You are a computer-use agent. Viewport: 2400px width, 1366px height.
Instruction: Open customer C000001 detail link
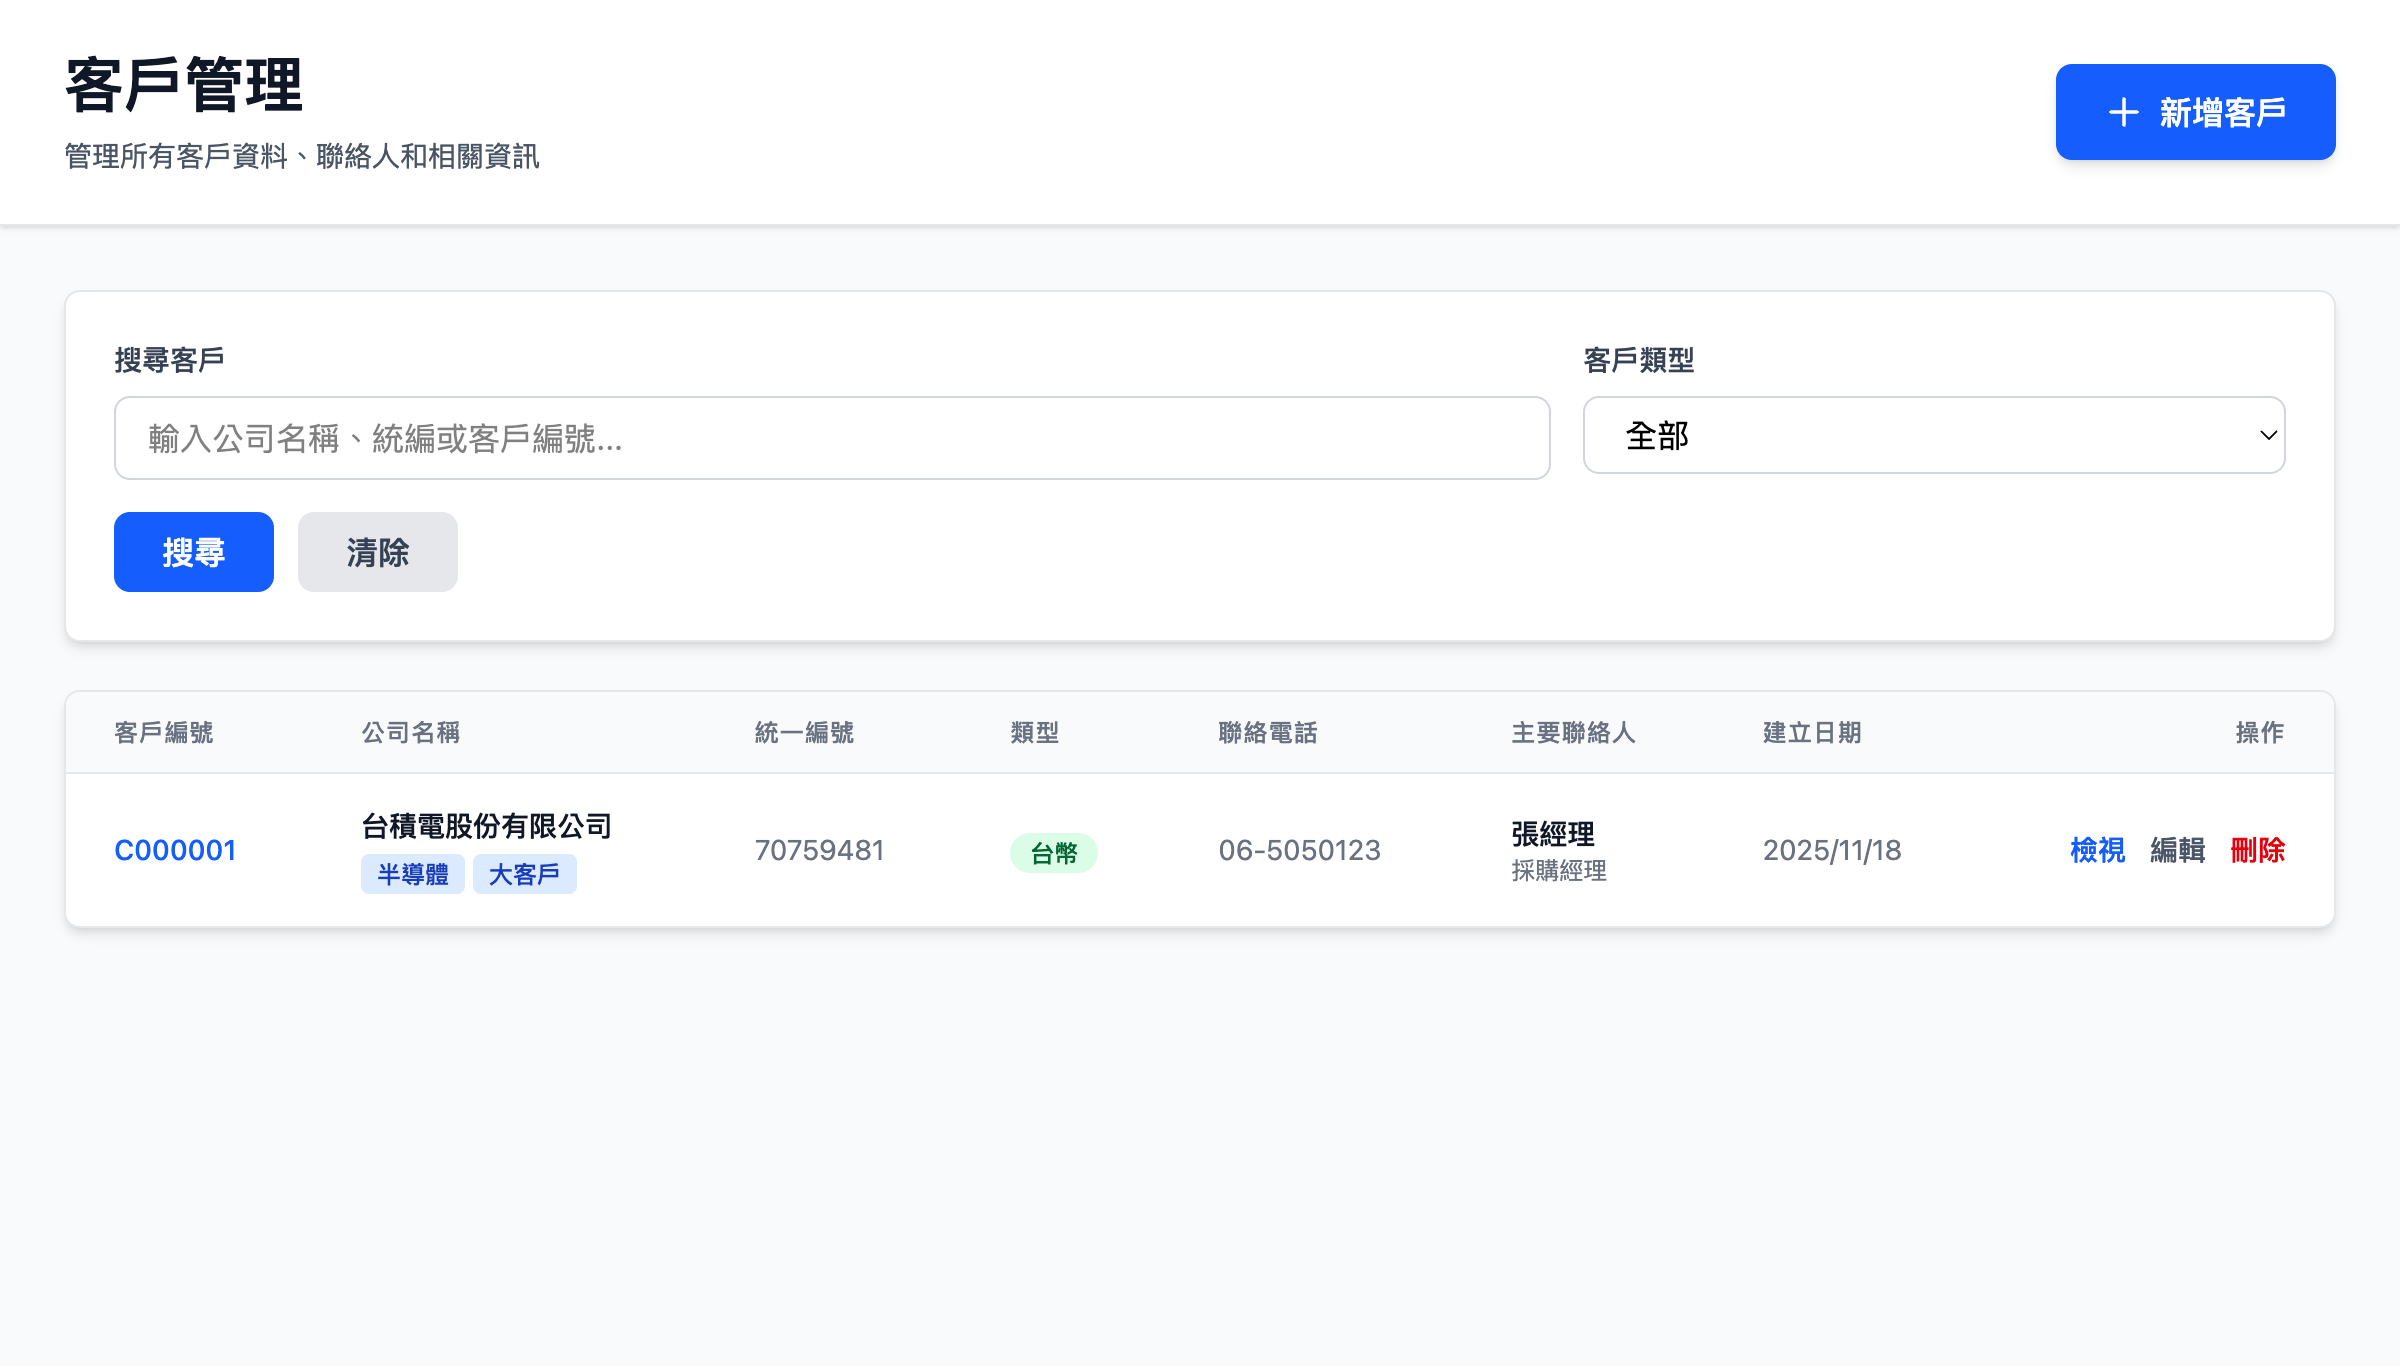tap(176, 849)
